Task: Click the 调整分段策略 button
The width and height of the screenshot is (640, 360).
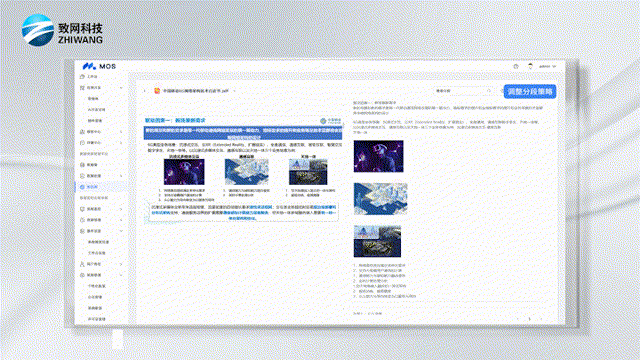Action: click(530, 91)
